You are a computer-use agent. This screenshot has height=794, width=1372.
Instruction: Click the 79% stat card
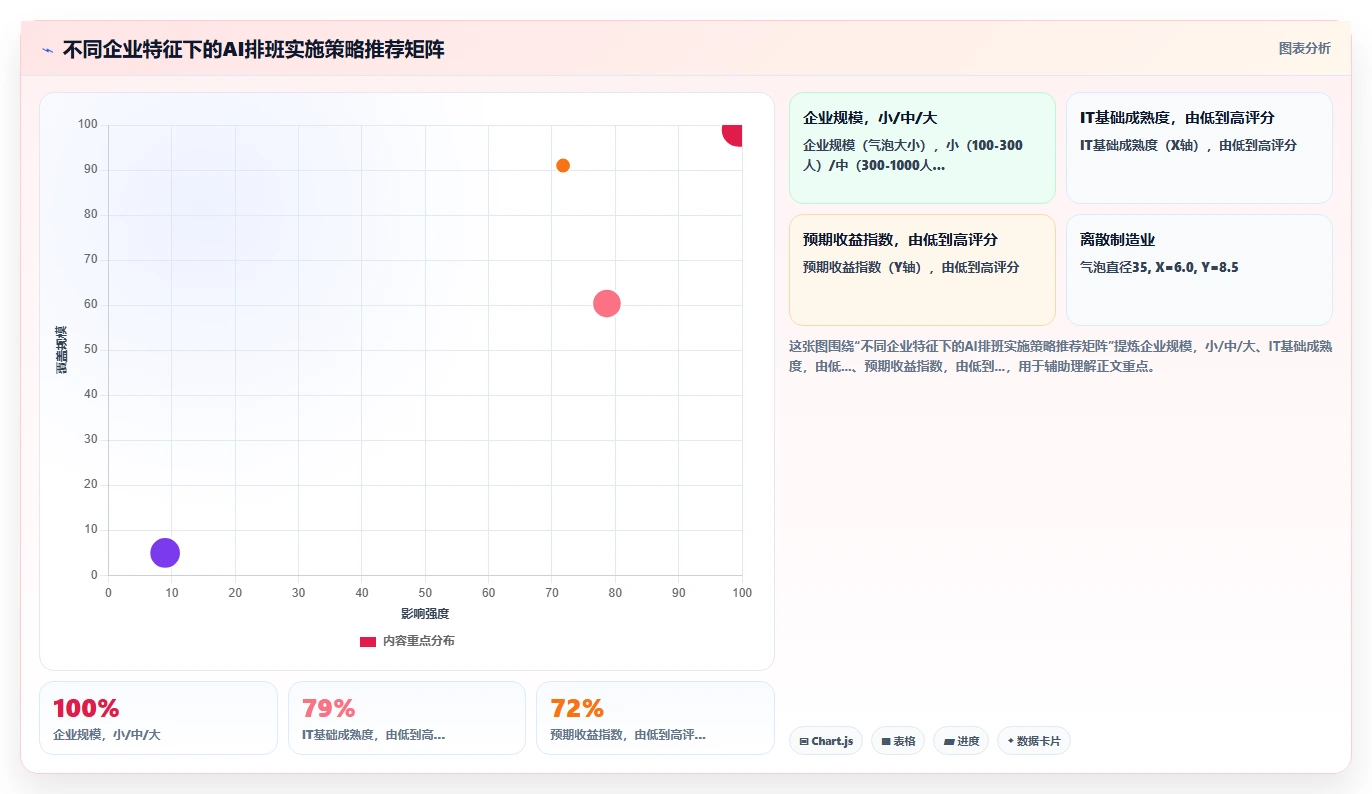click(407, 718)
